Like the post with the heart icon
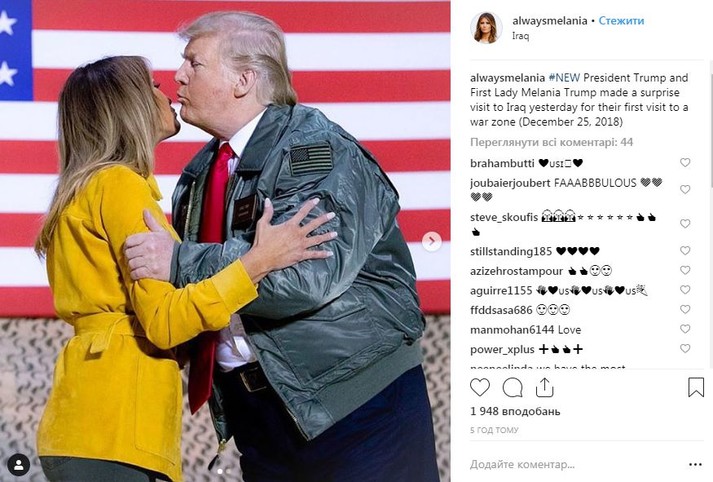 480,388
